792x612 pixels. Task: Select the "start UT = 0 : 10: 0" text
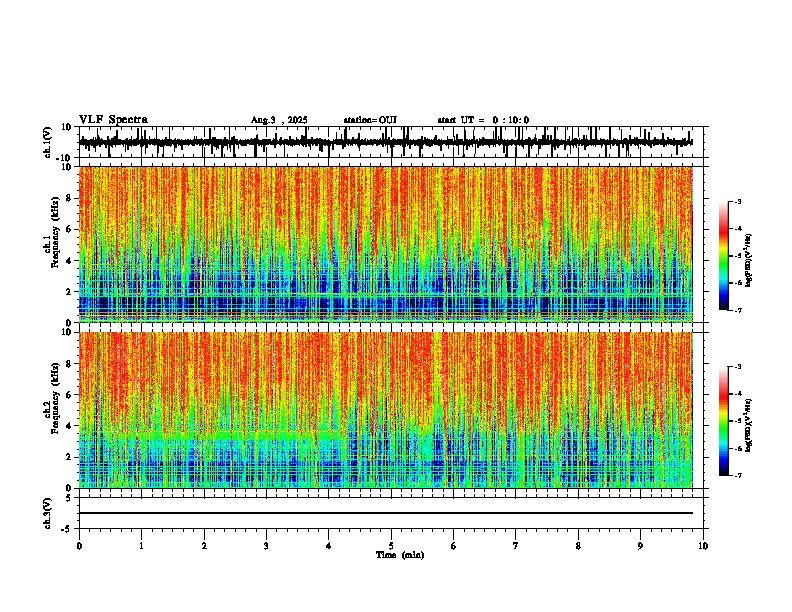483,120
